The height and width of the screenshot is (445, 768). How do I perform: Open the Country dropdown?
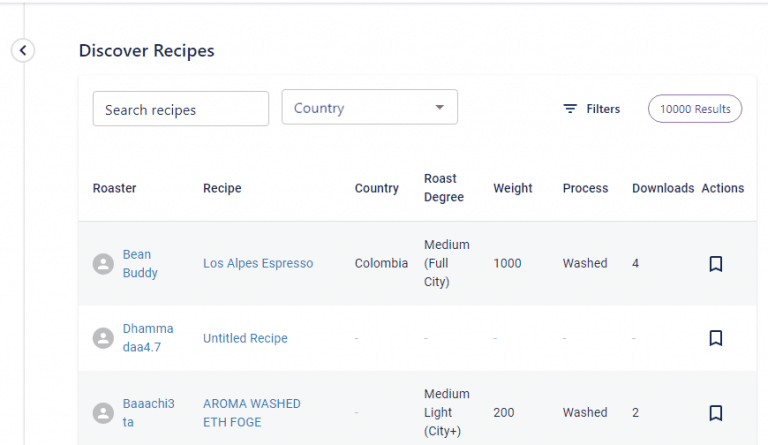pos(360,108)
